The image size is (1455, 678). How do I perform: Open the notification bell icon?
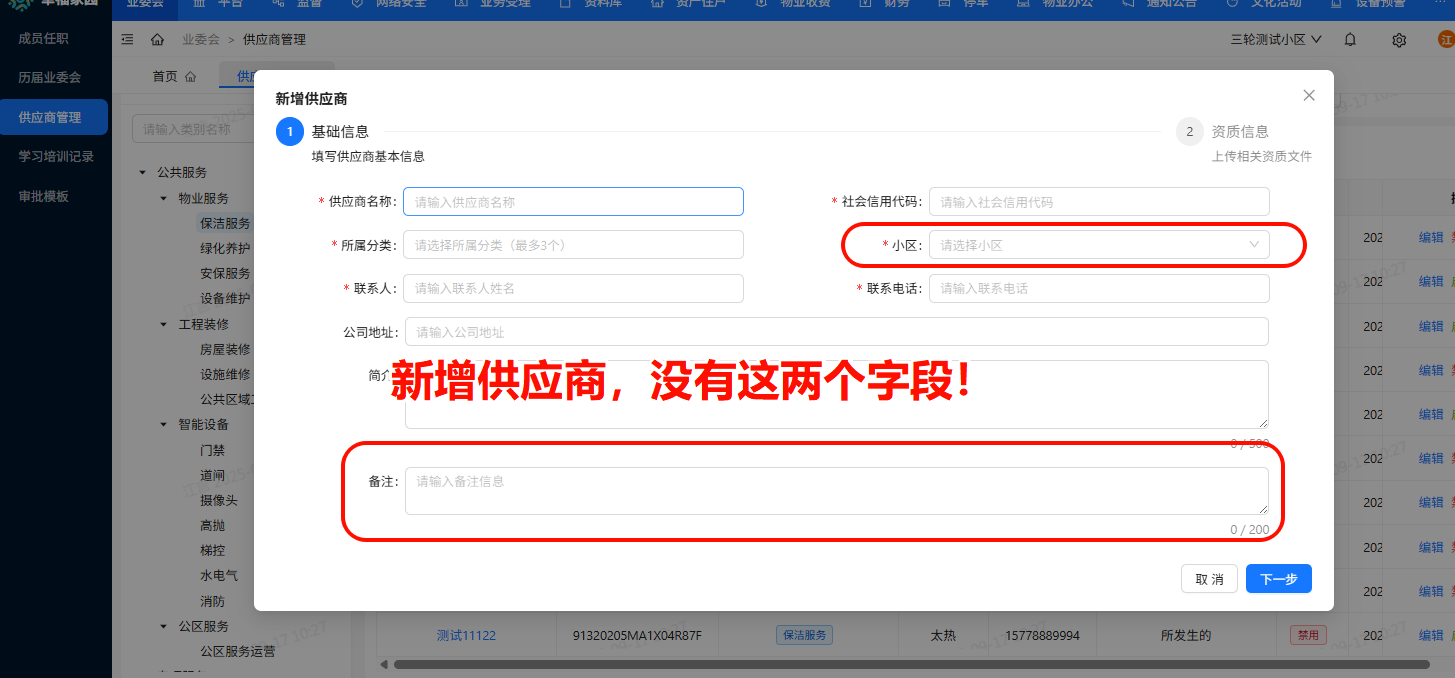[x=1350, y=38]
